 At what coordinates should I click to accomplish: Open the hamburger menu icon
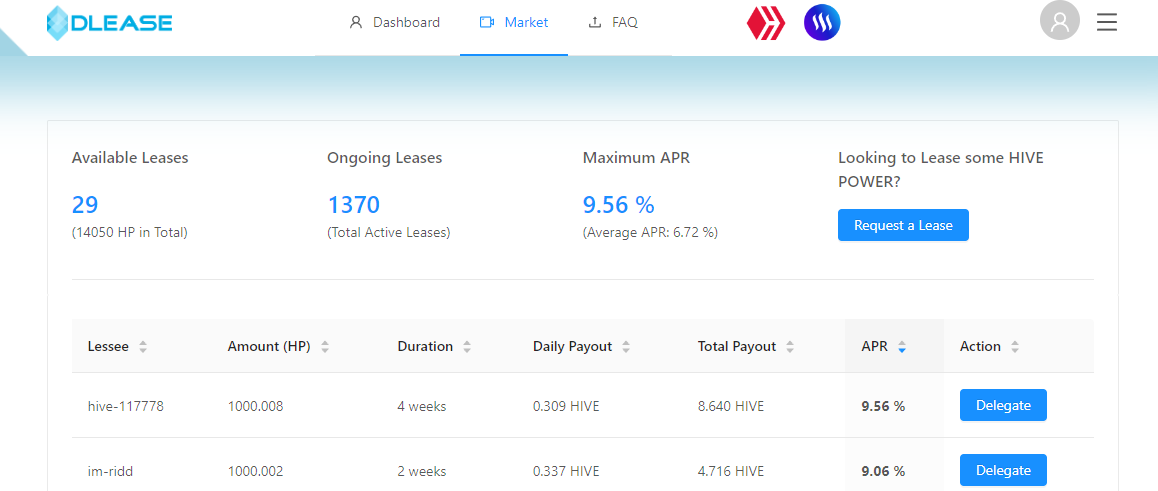[x=1106, y=23]
